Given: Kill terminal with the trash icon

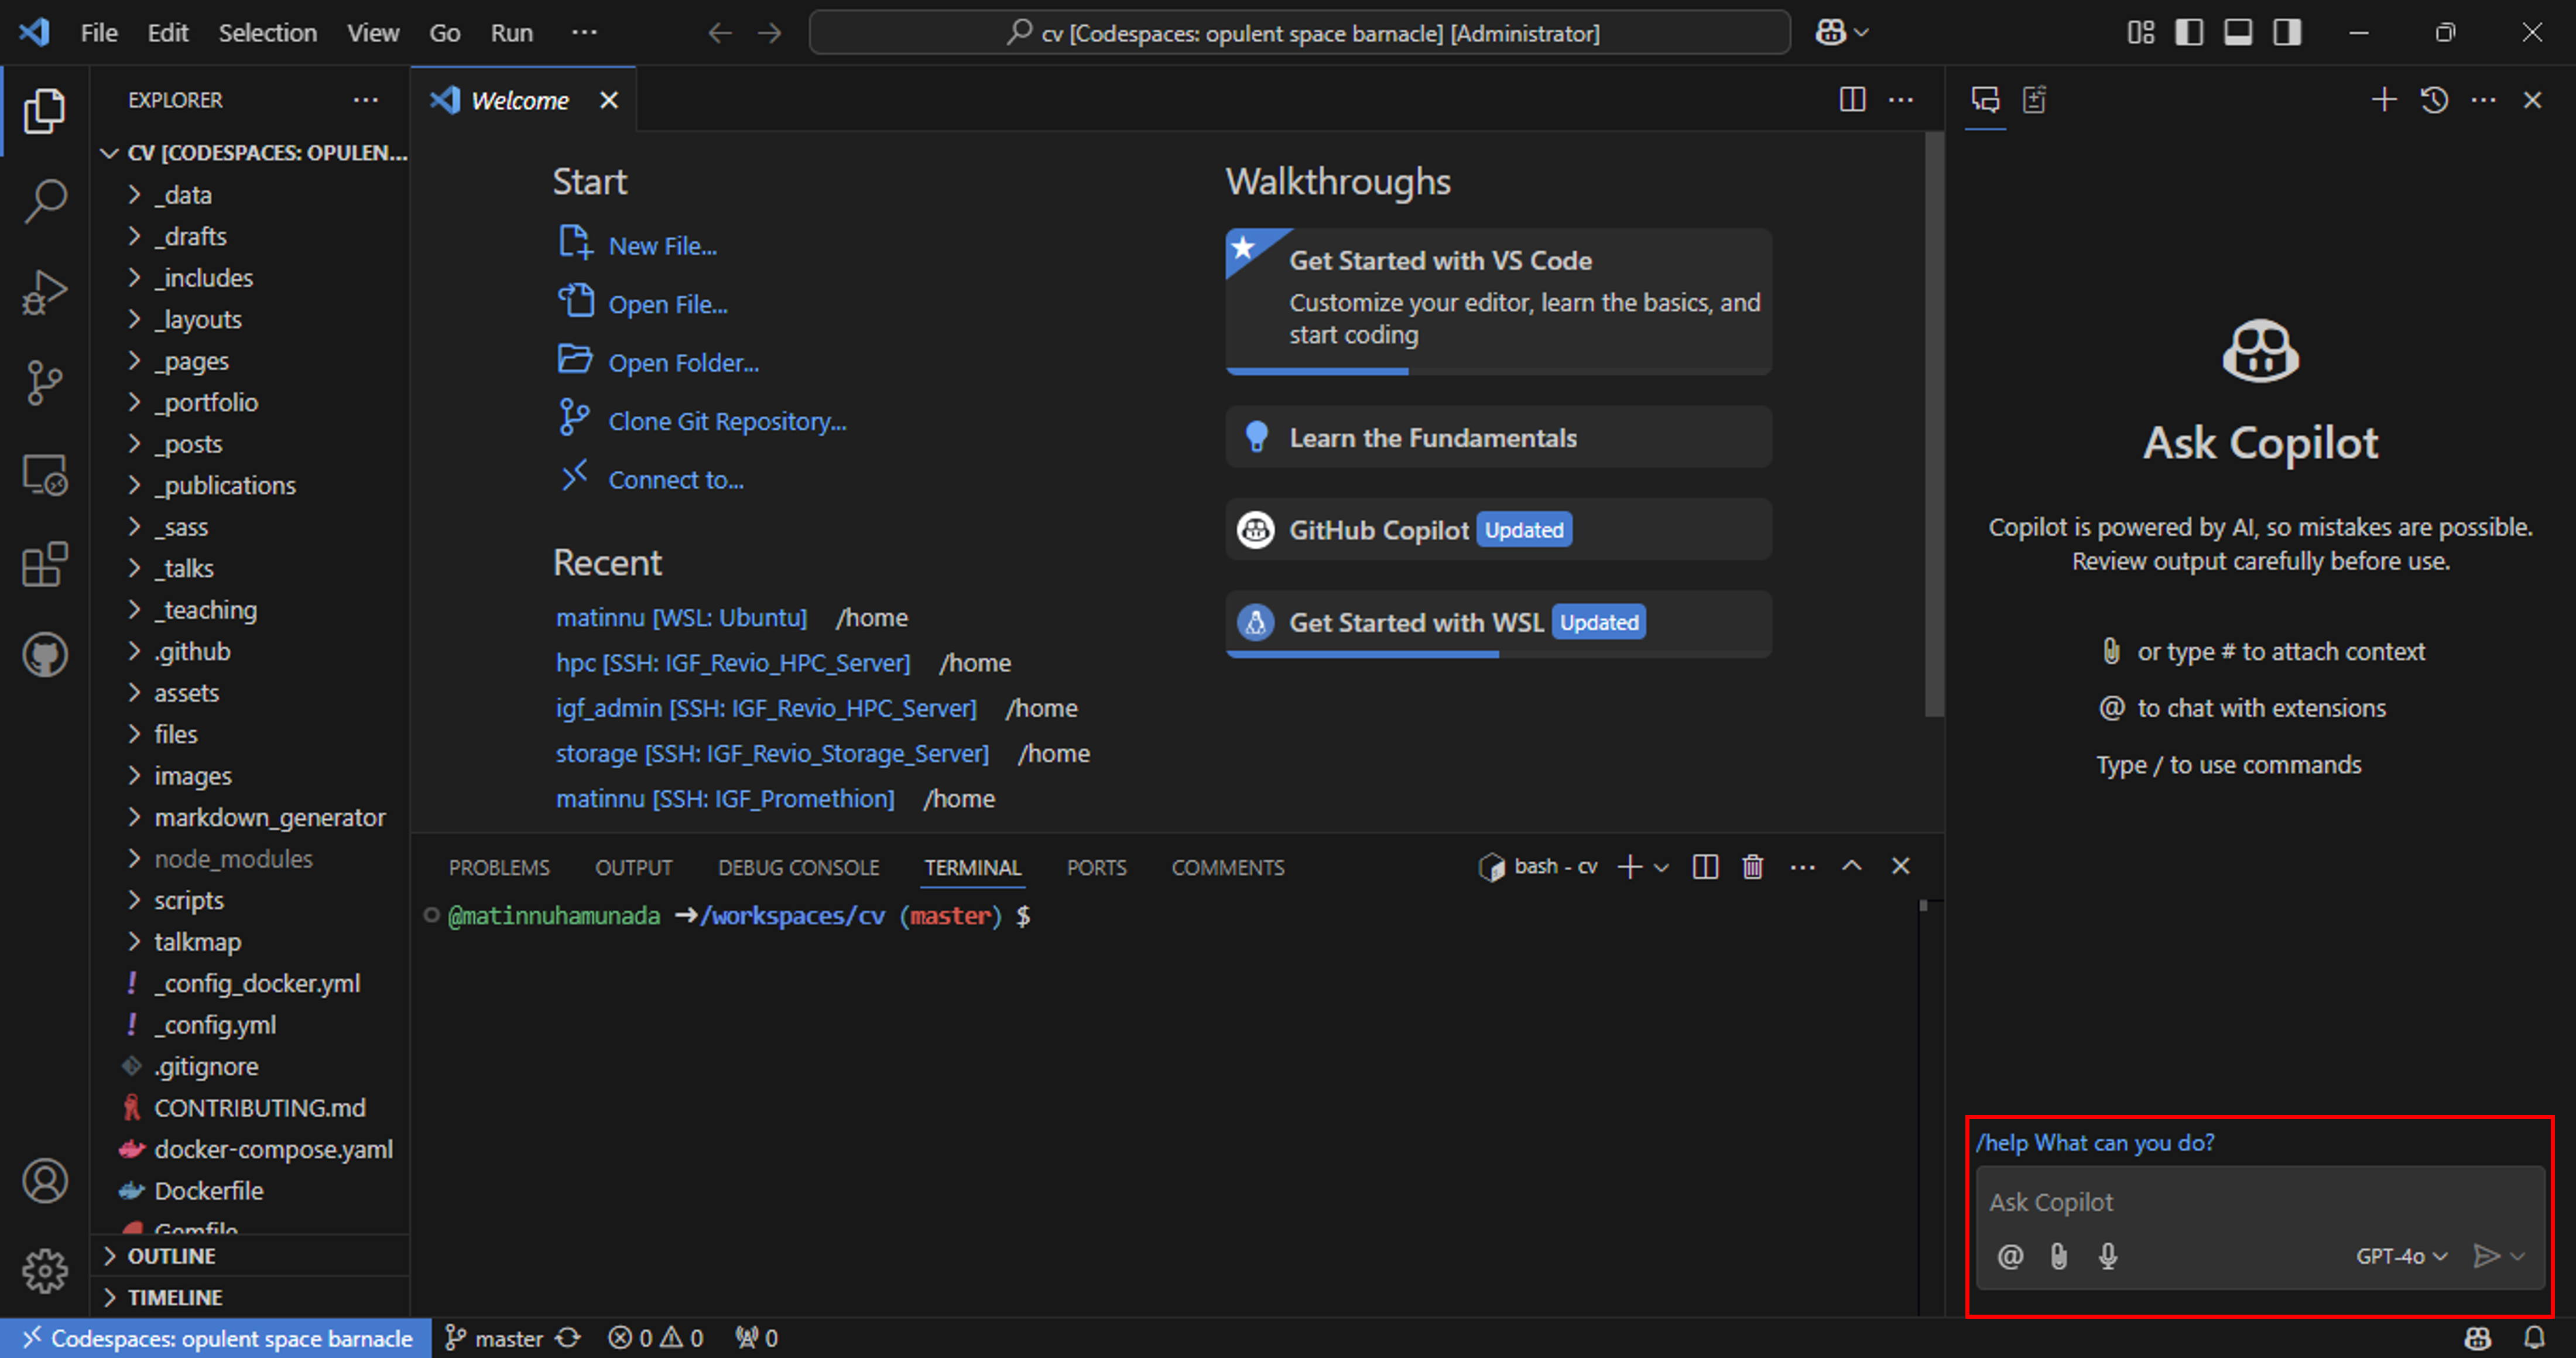Looking at the screenshot, I should [1752, 867].
